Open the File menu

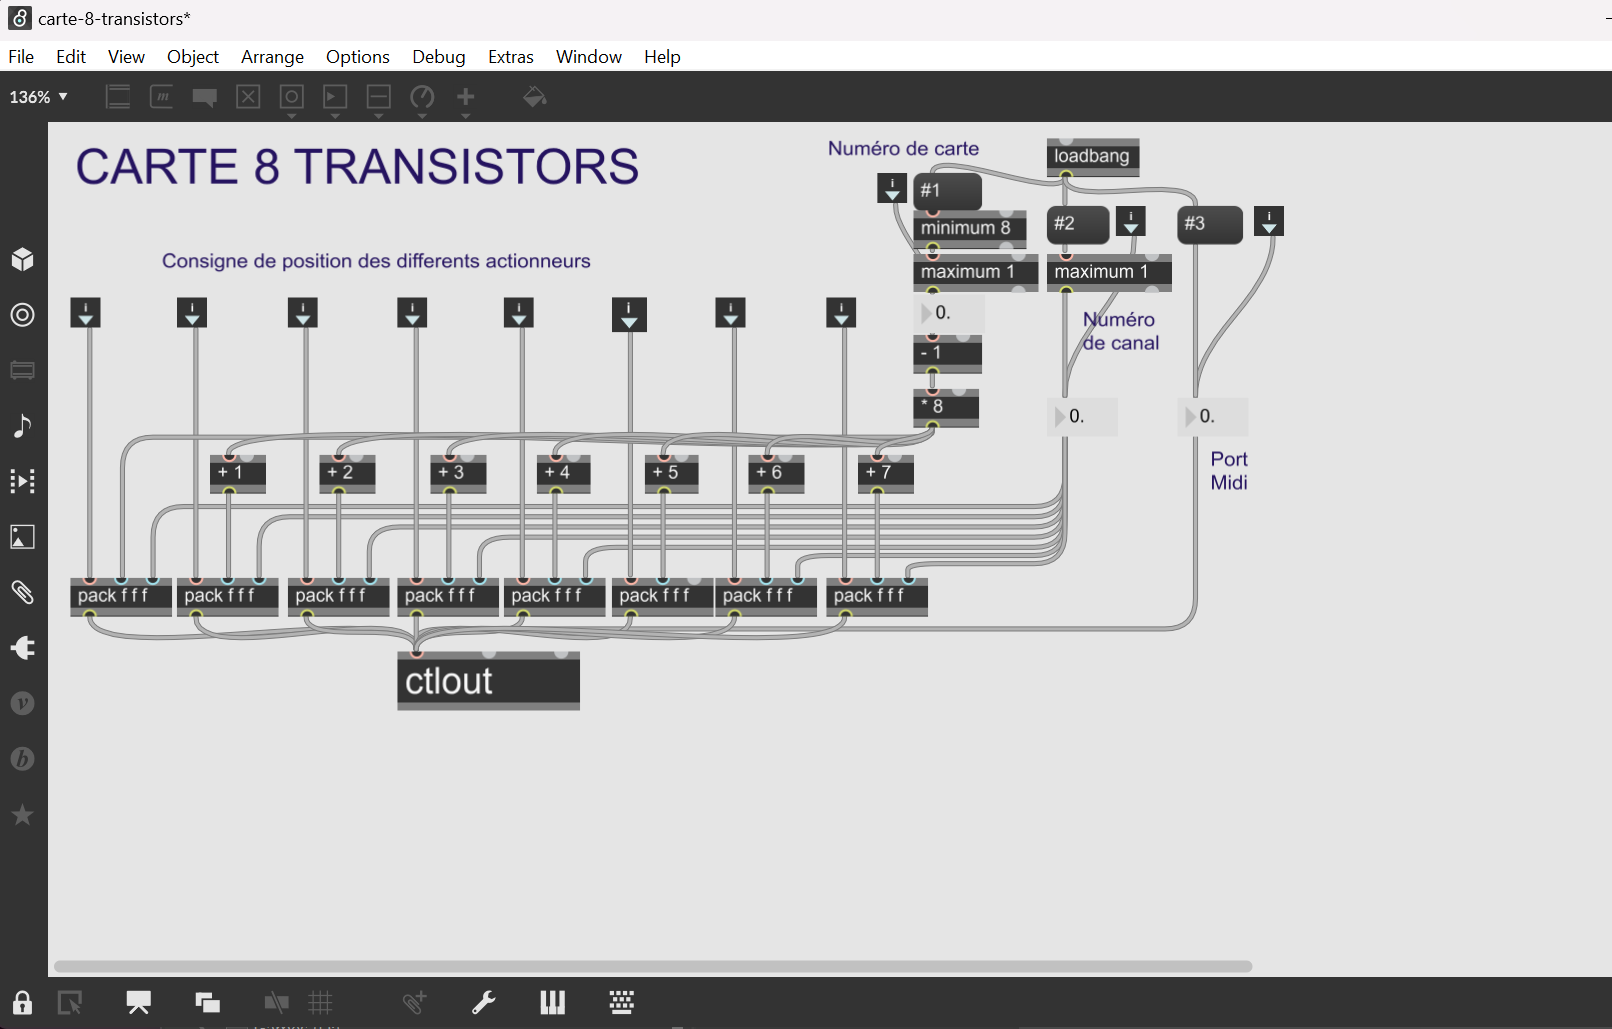click(x=21, y=57)
